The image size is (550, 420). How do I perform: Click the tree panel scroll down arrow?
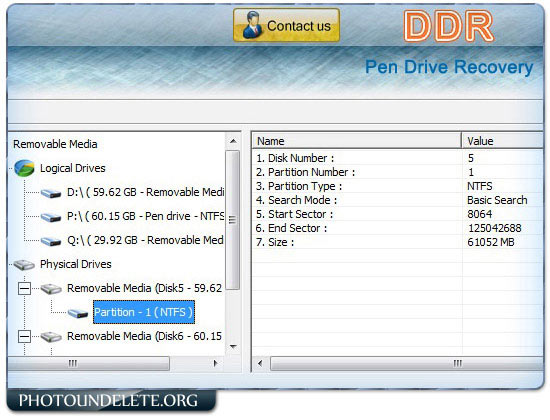pos(233,347)
